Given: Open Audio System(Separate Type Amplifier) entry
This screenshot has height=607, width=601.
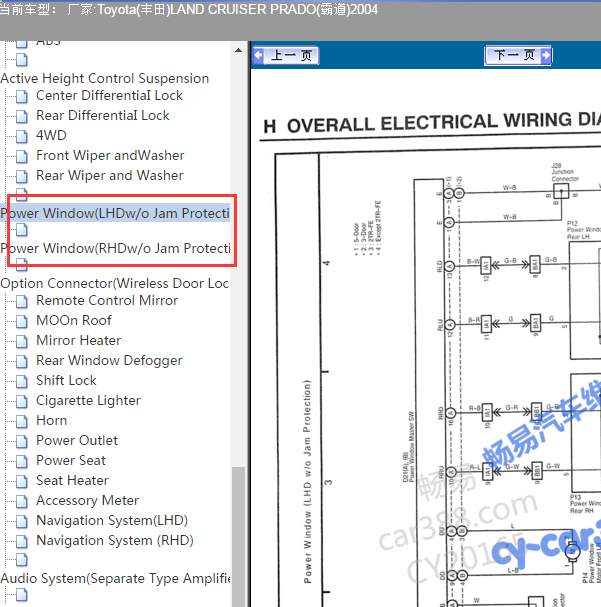Looking at the screenshot, I should pos(115,578).
